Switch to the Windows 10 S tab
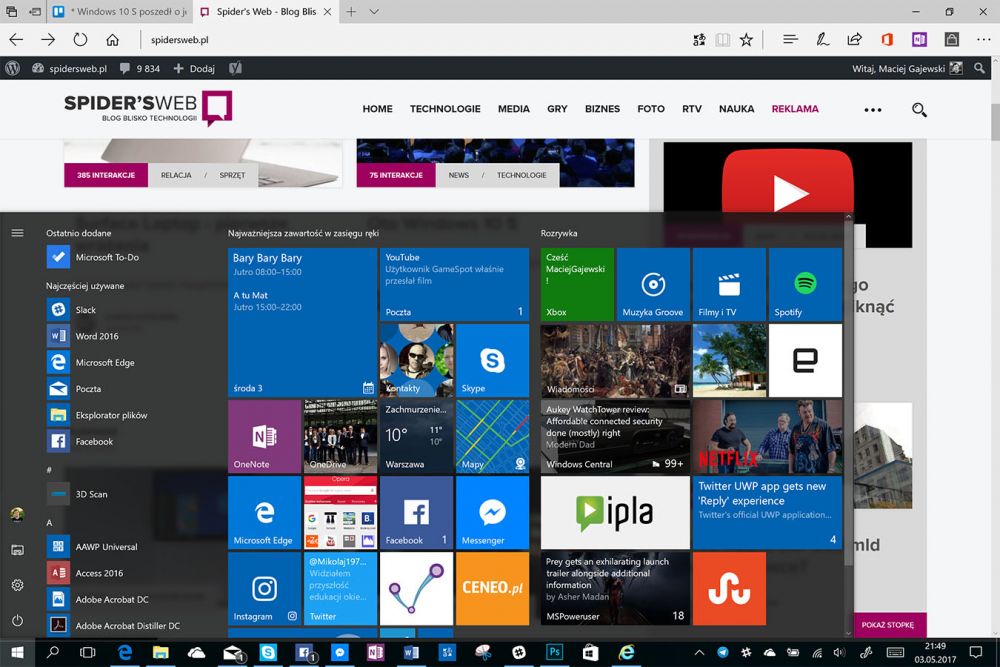This screenshot has width=1000, height=667. 120,11
